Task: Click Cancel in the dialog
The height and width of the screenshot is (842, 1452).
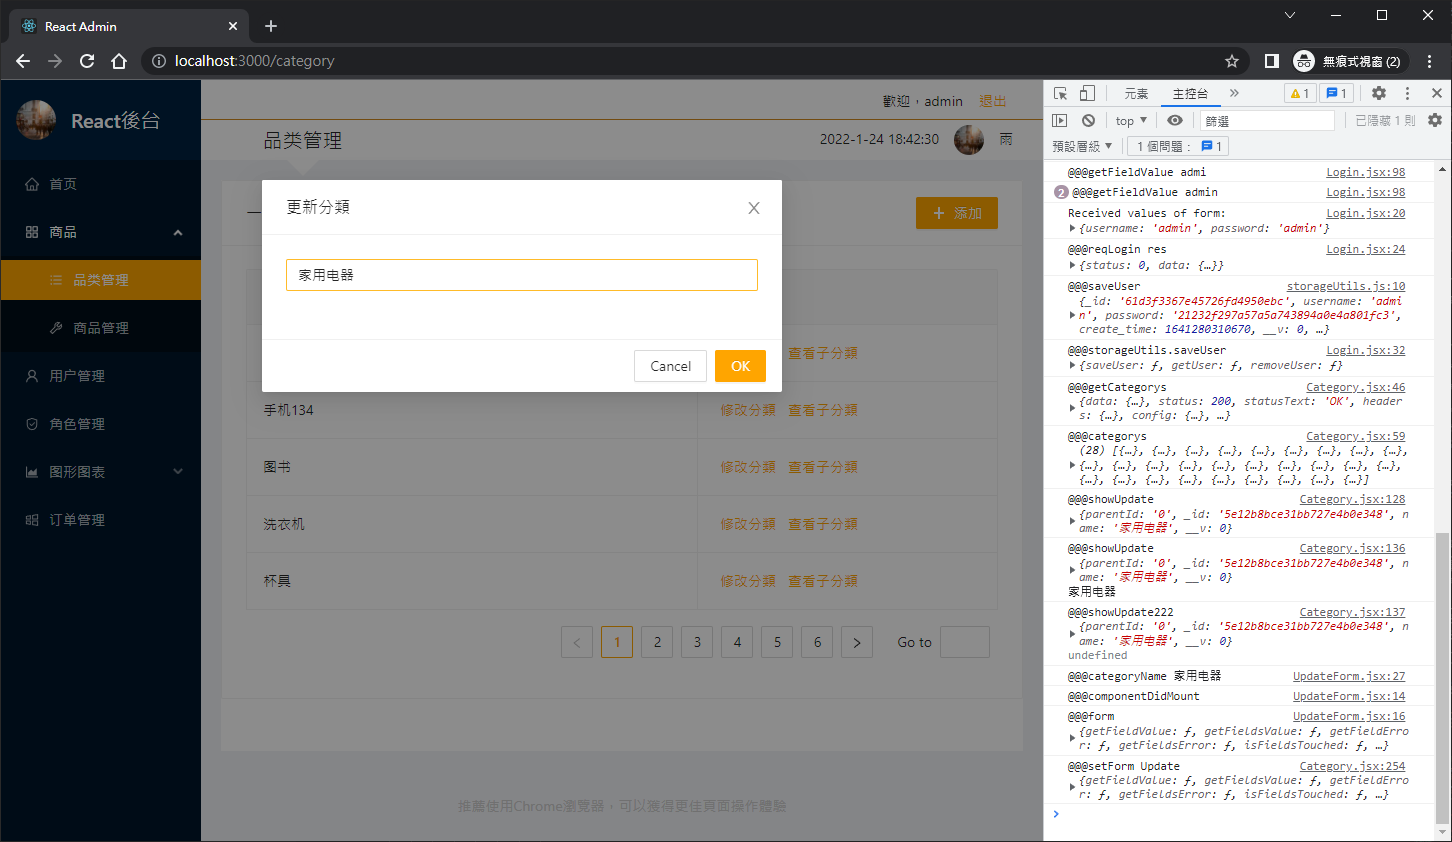Action: (670, 366)
